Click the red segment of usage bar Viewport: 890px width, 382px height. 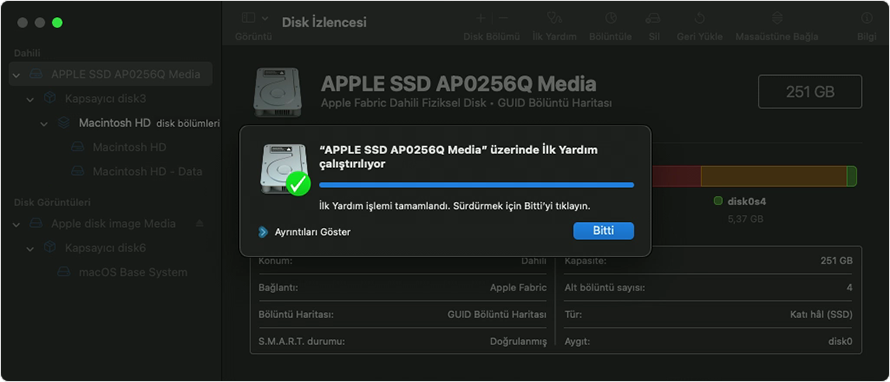point(677,176)
